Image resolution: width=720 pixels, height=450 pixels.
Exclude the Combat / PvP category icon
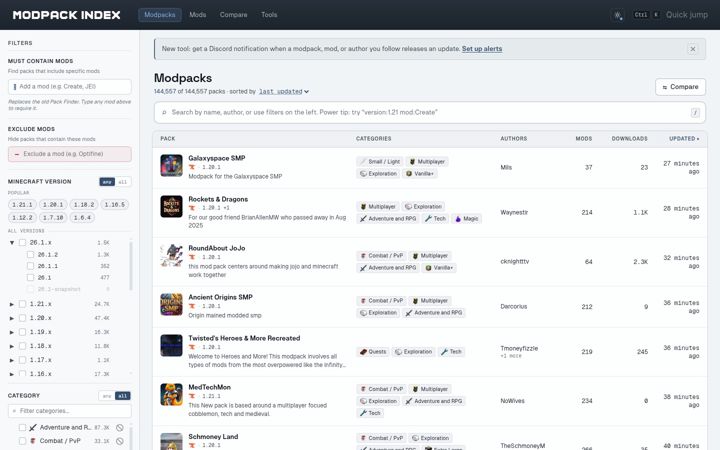[120, 441]
